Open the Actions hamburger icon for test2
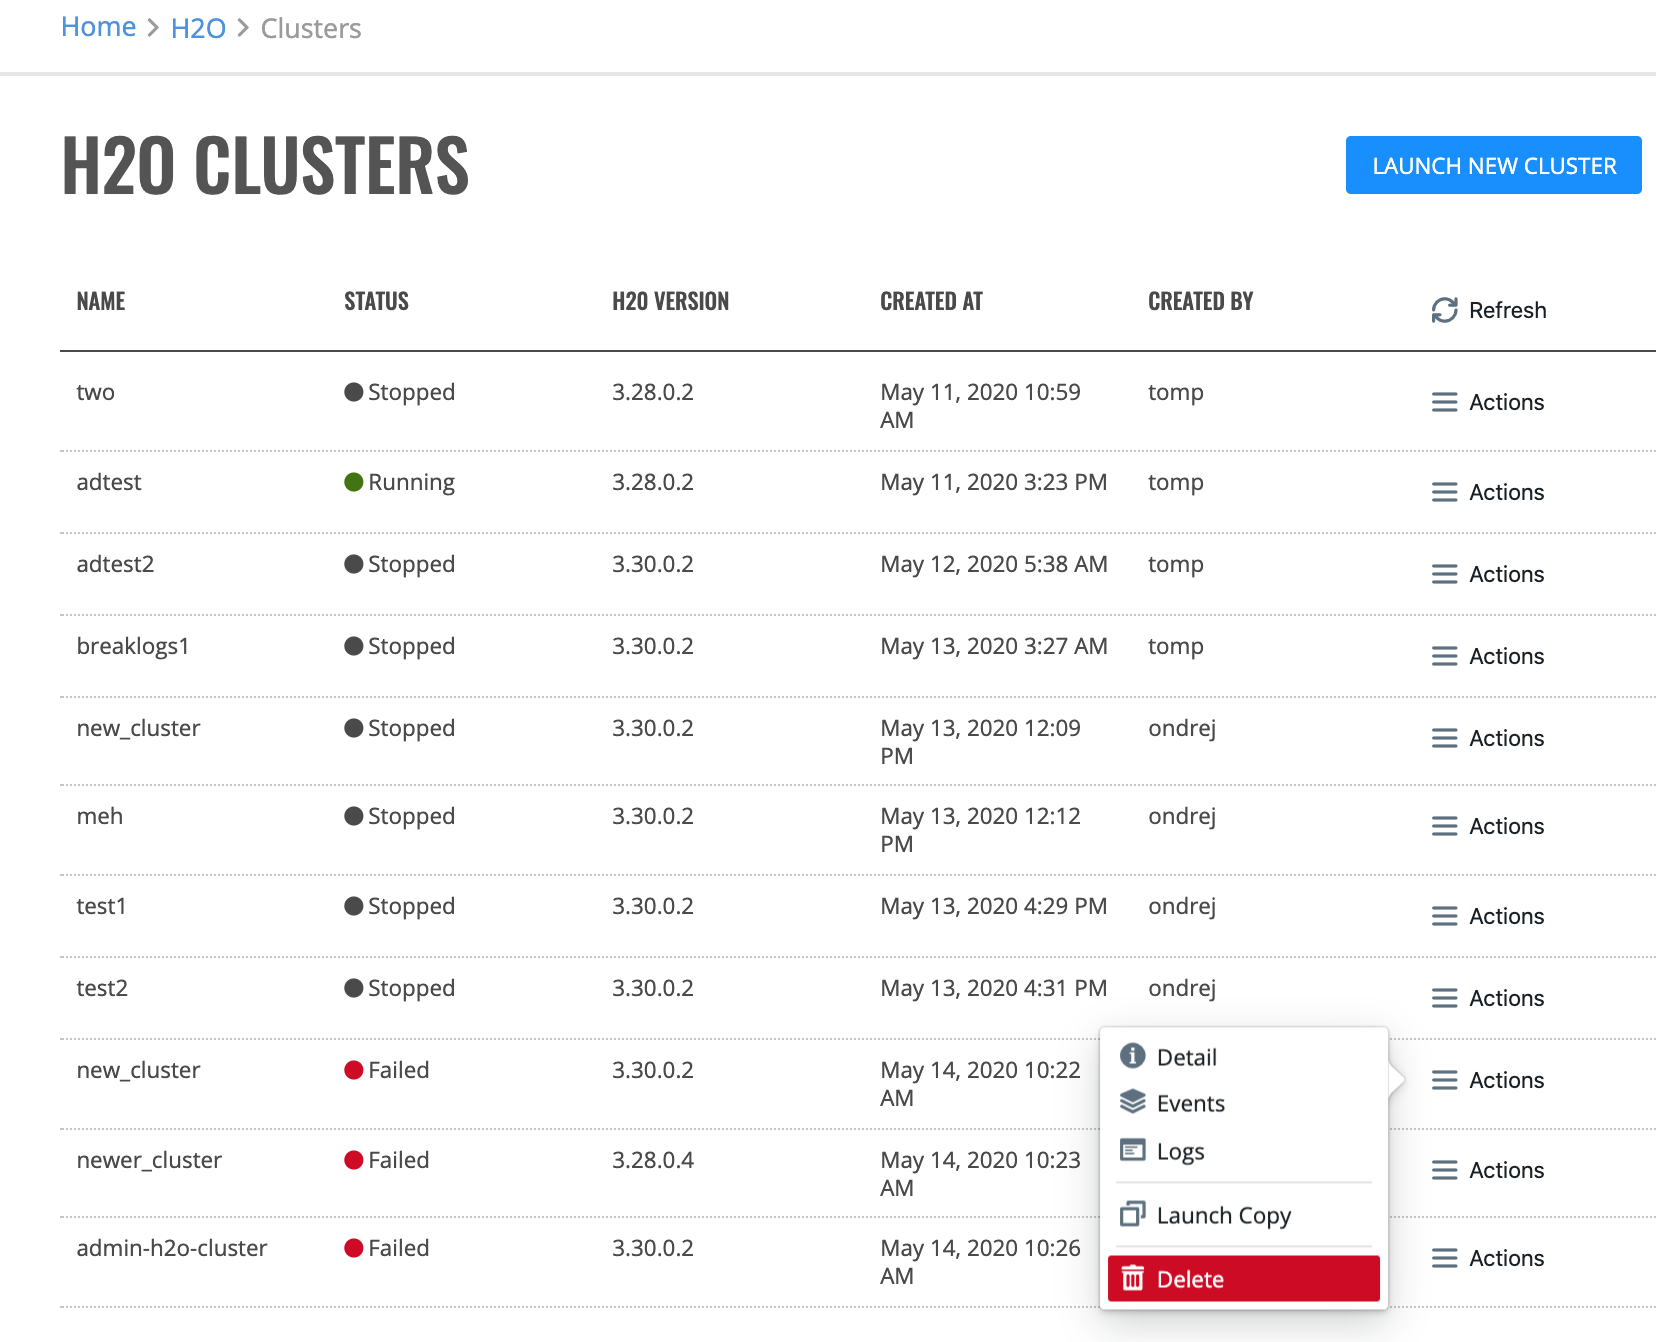Screen dimensions: 1656x1342 coord(1444,998)
